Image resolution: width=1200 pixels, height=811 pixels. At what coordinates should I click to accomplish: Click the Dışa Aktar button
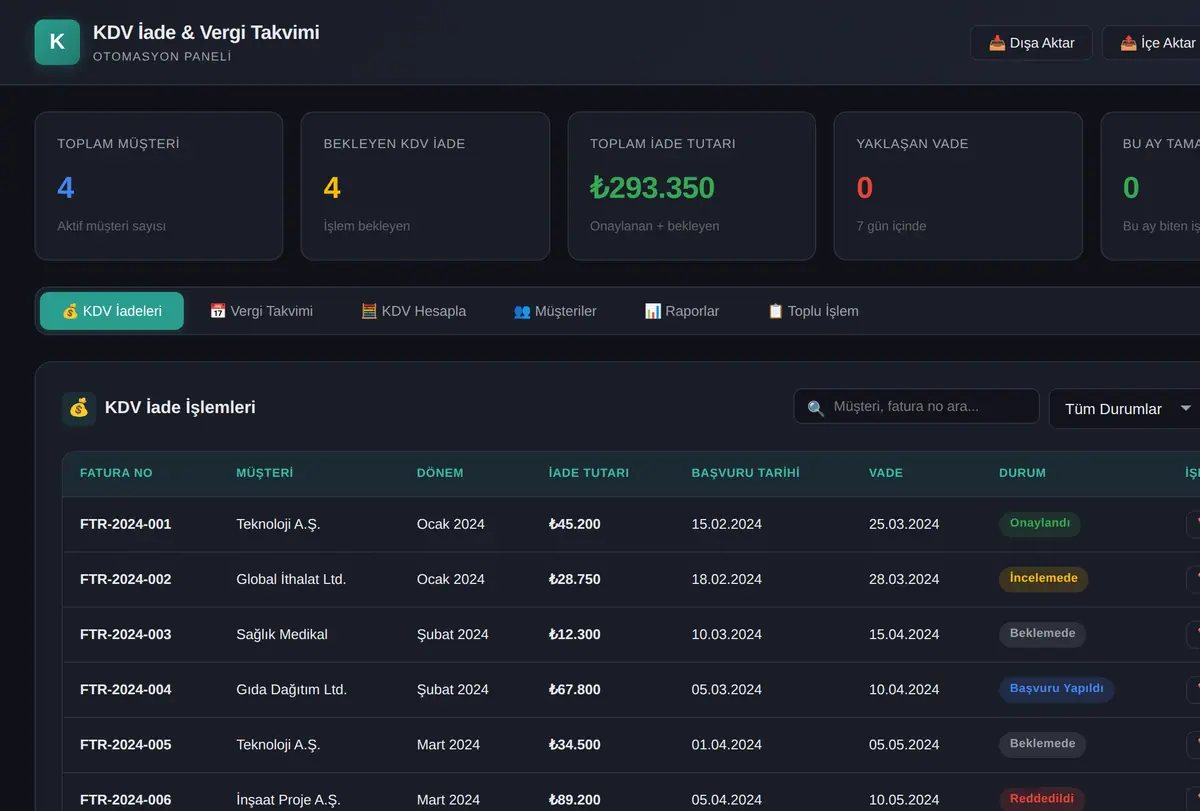pyautogui.click(x=1031, y=43)
